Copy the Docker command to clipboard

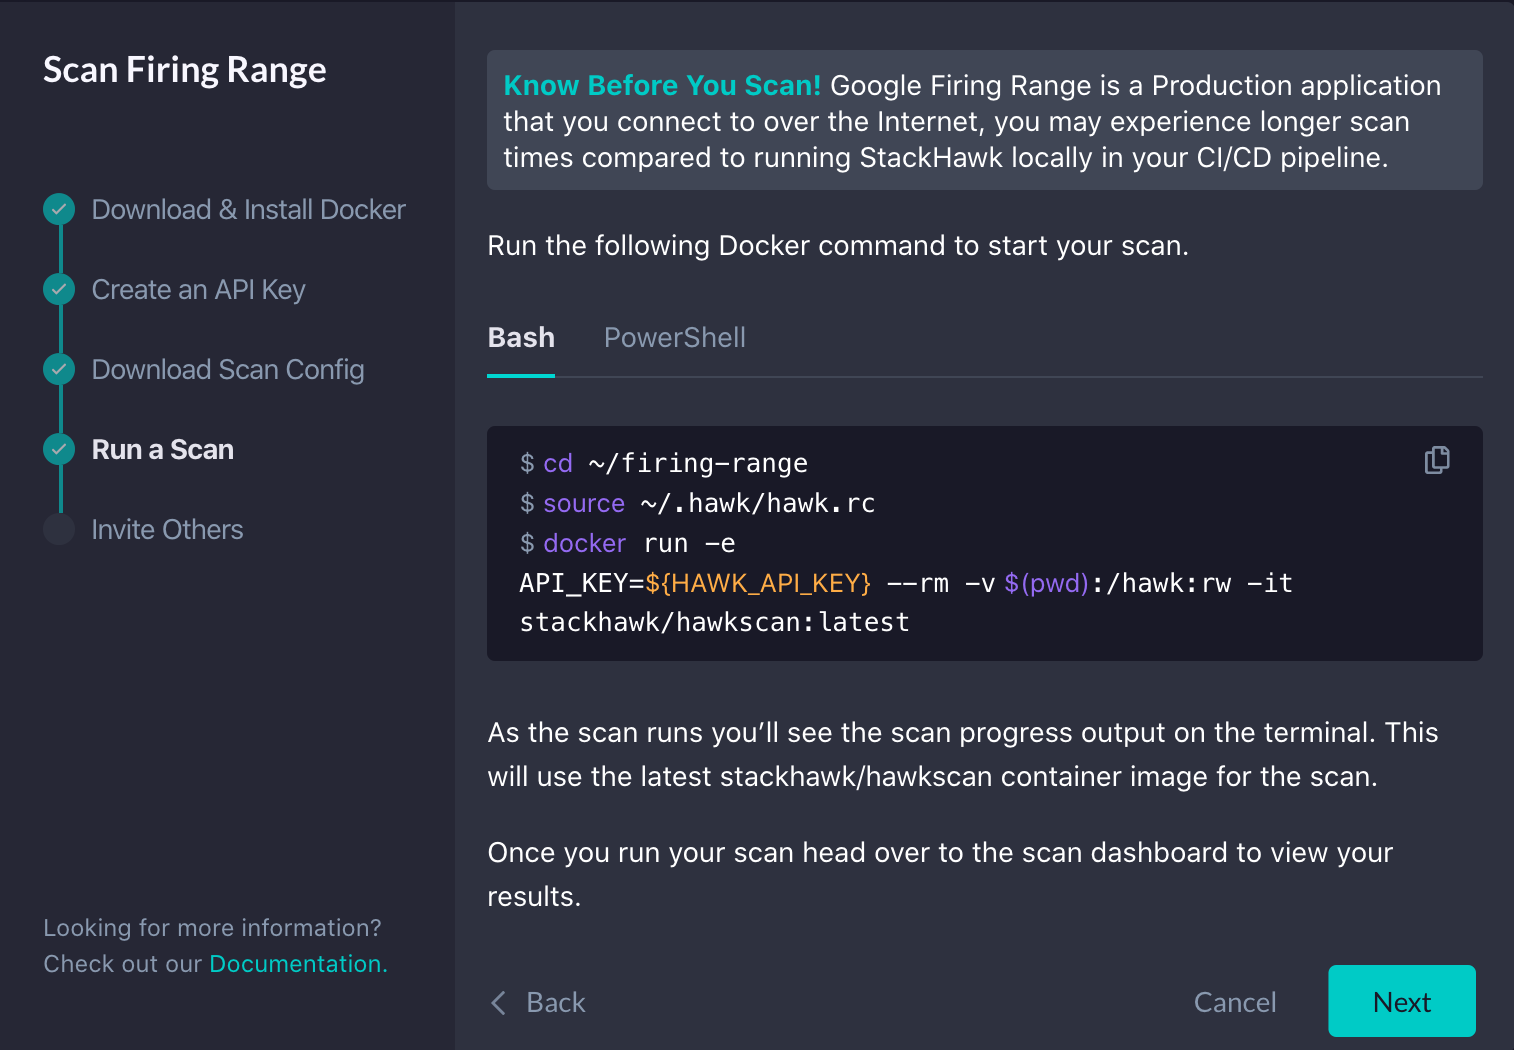pyautogui.click(x=1437, y=460)
